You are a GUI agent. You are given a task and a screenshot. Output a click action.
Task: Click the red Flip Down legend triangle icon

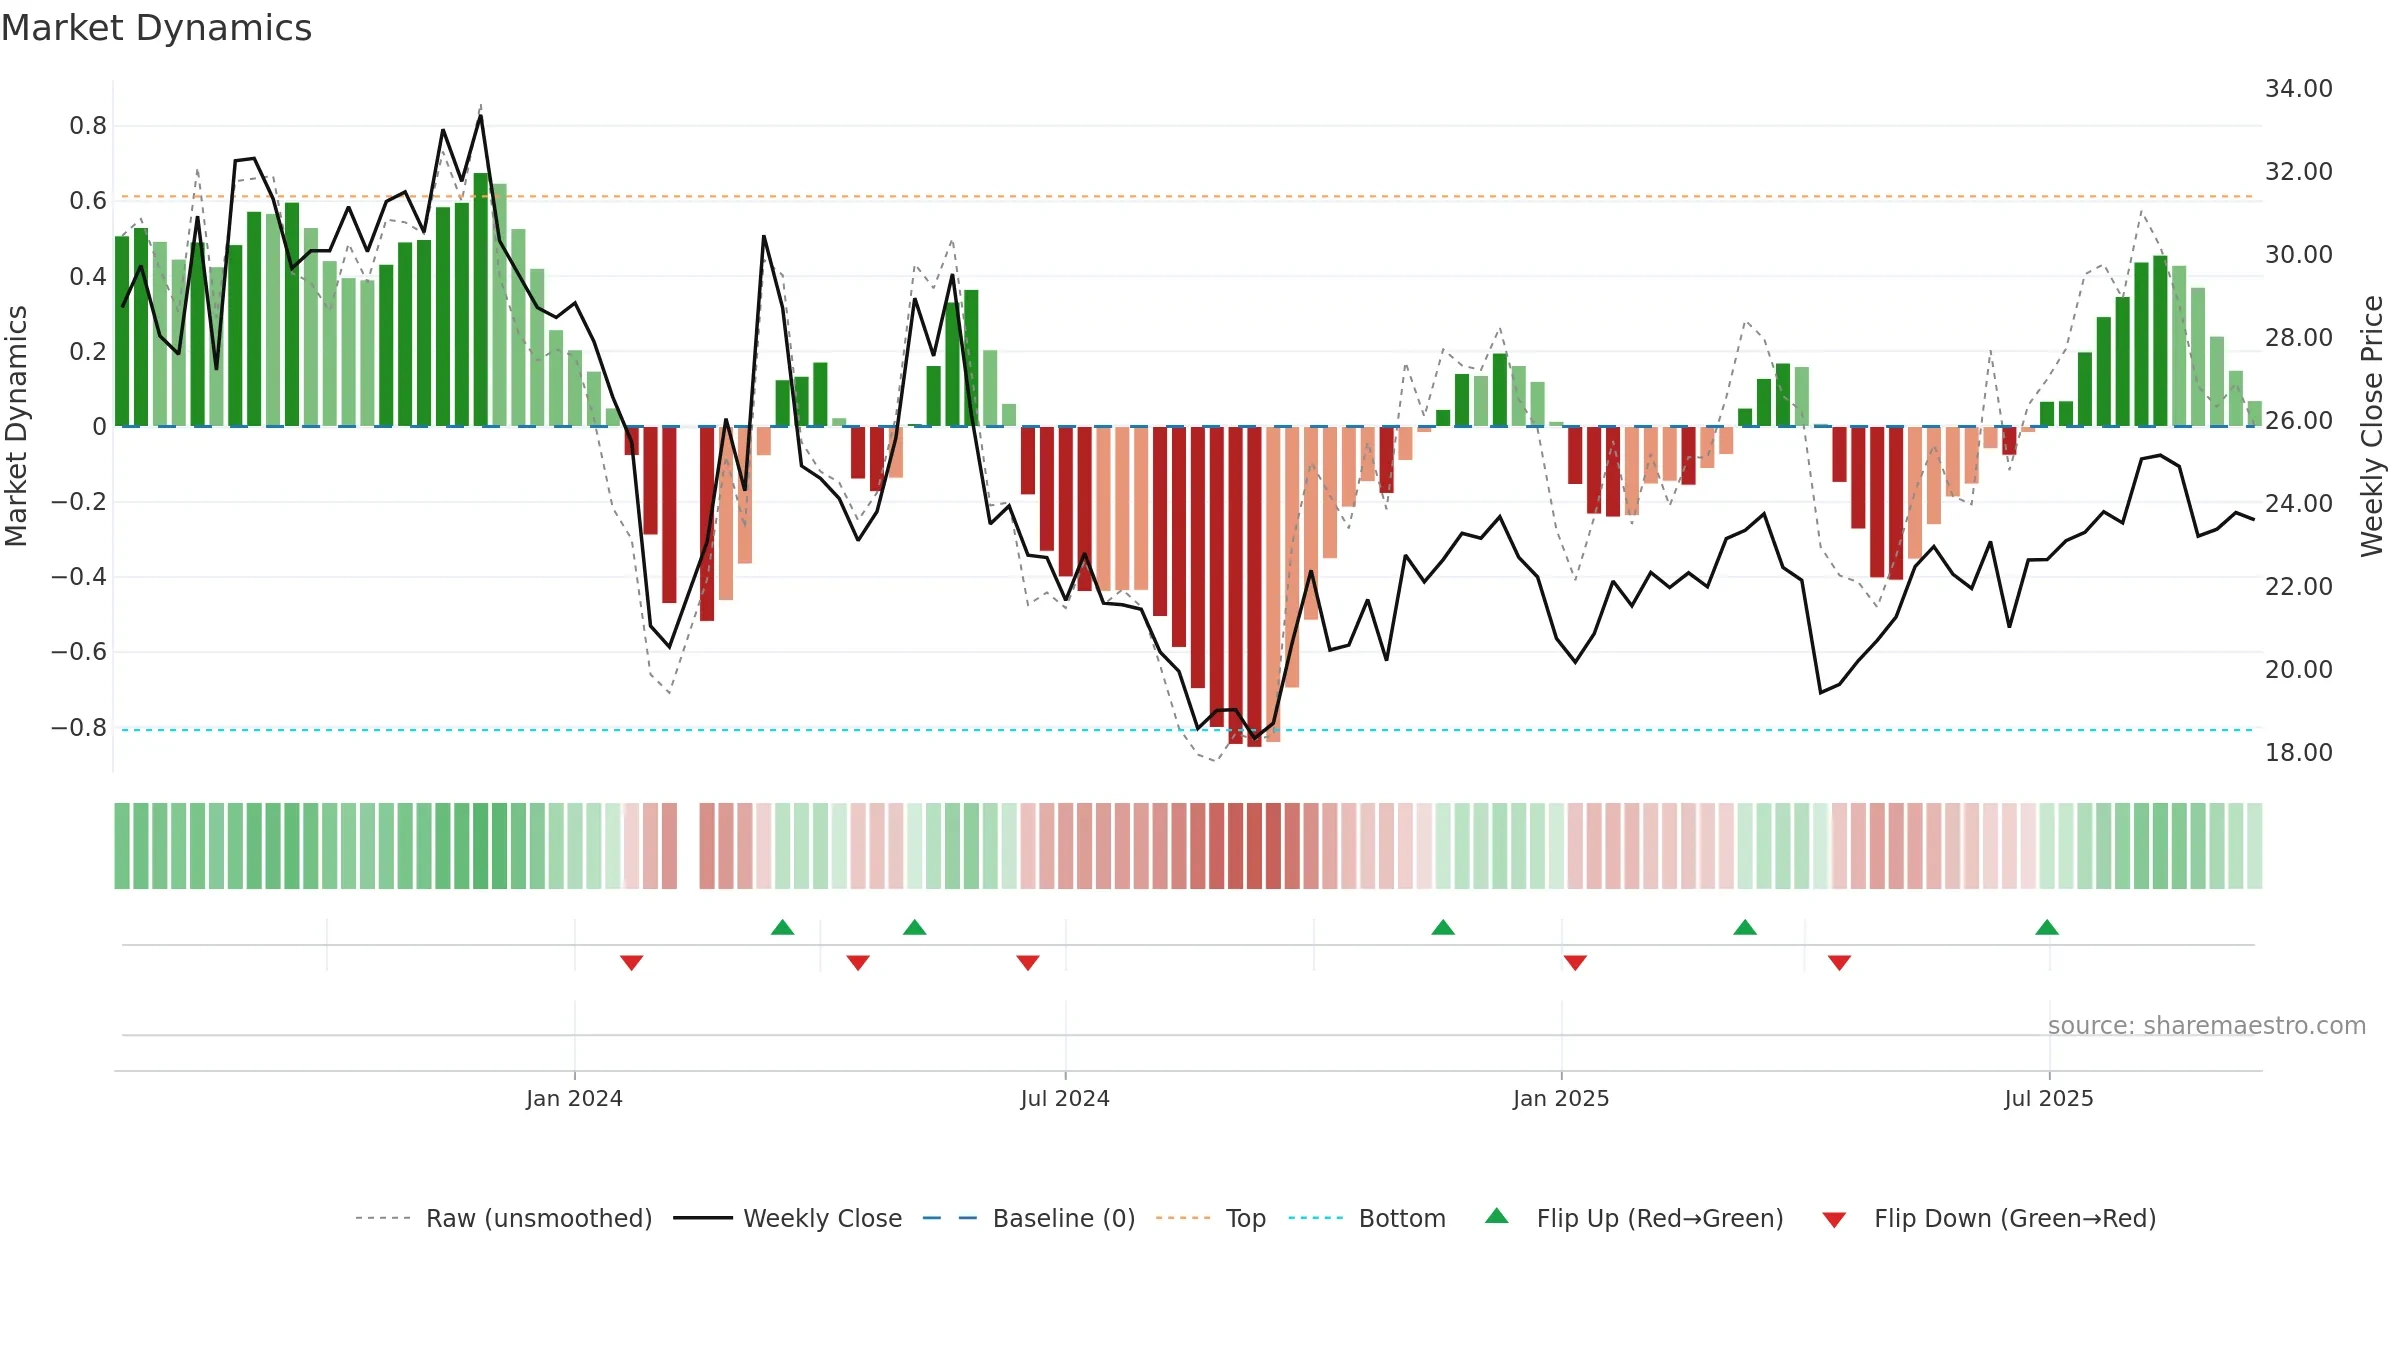[1834, 1220]
